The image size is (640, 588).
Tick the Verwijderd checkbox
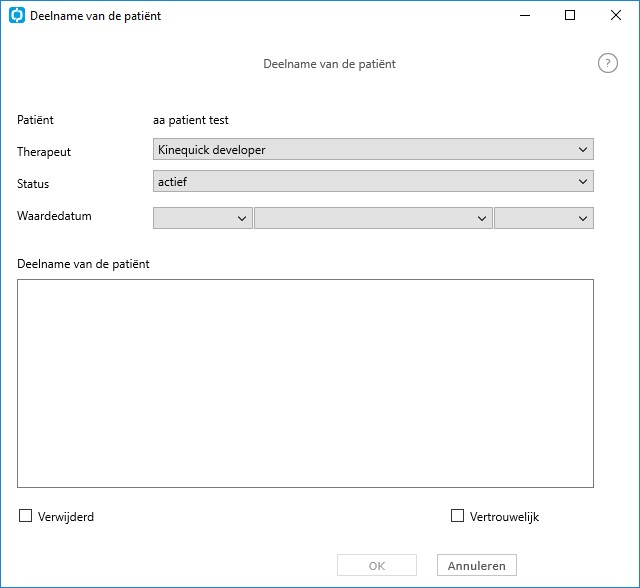tap(25, 516)
